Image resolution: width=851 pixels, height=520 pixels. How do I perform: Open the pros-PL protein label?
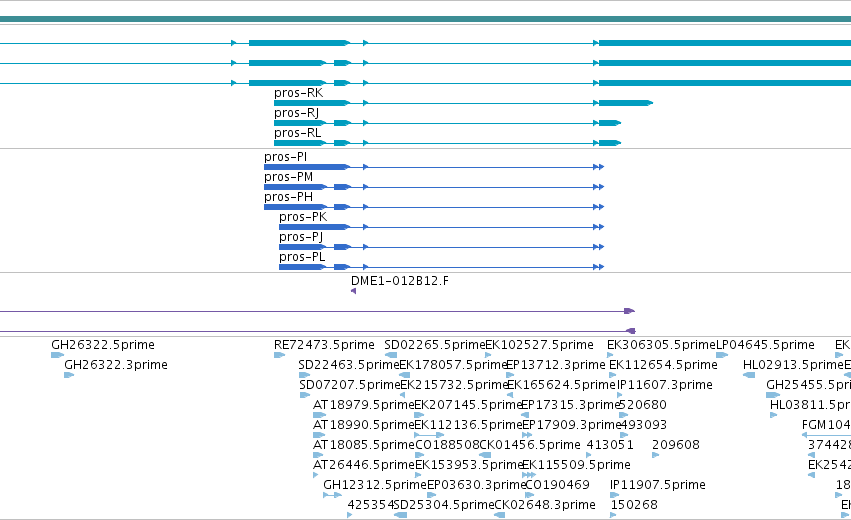(x=302, y=257)
